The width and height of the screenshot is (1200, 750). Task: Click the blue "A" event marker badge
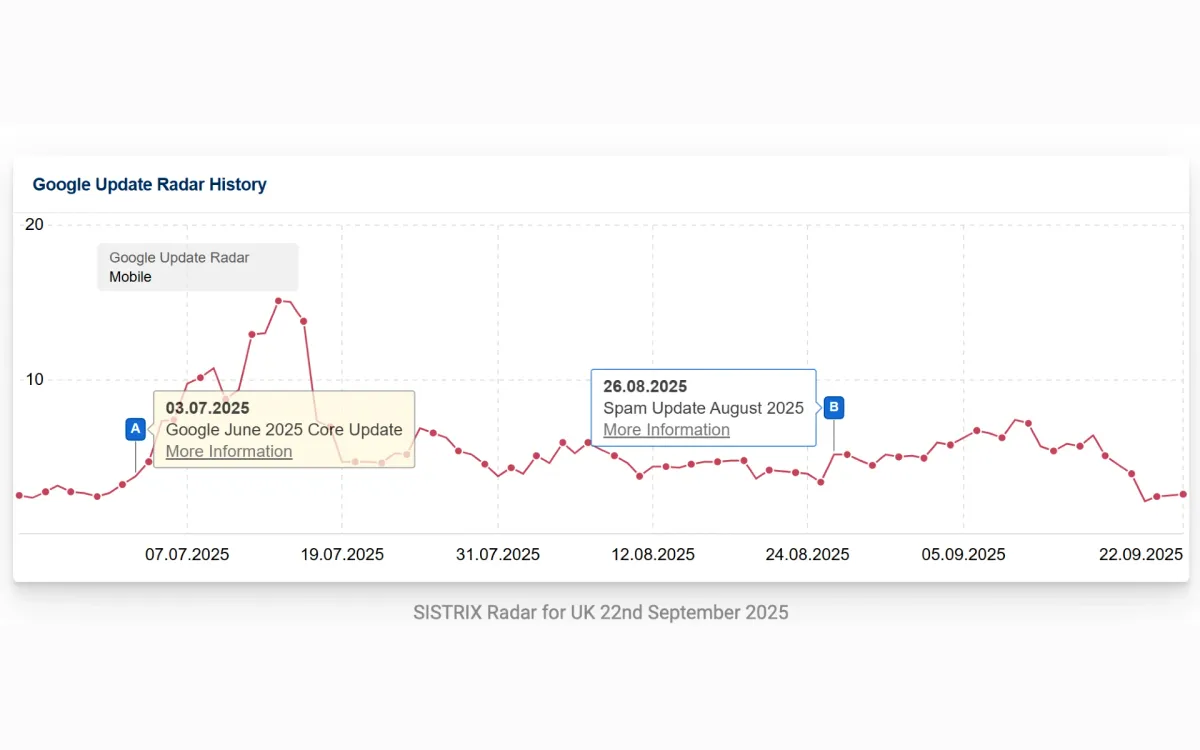135,429
